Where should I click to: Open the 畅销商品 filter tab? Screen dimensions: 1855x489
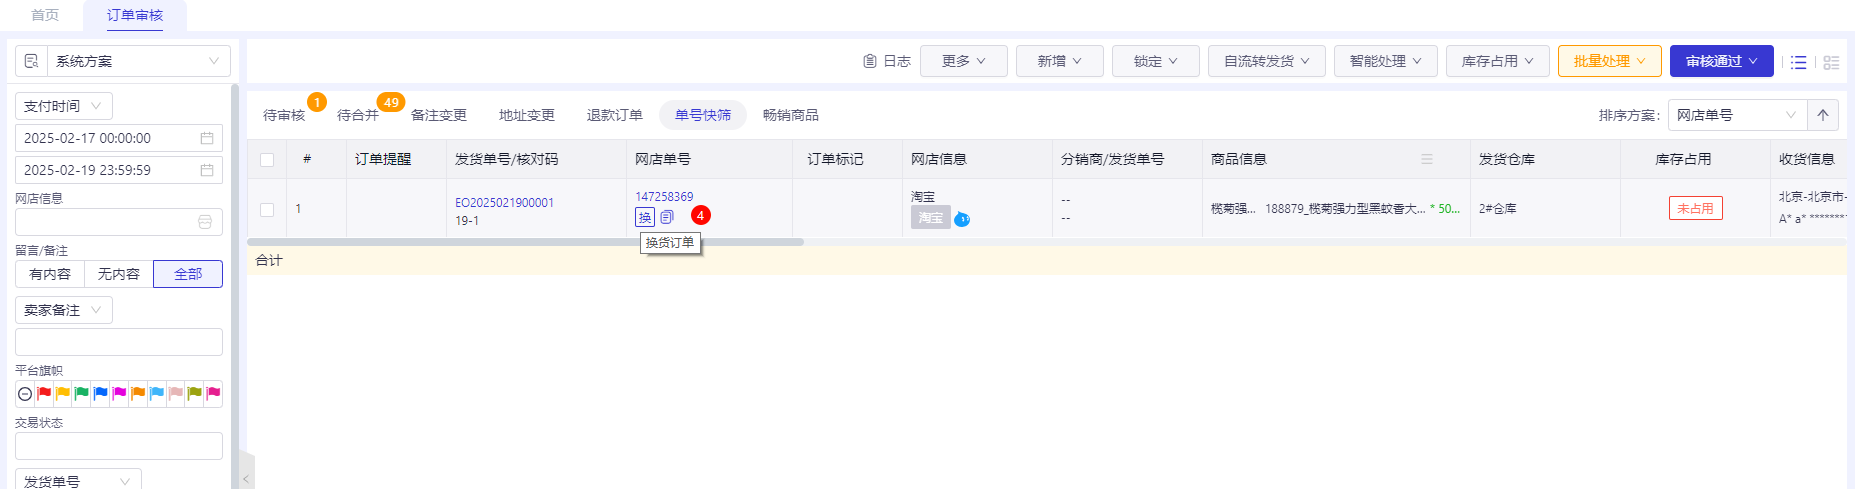click(791, 115)
